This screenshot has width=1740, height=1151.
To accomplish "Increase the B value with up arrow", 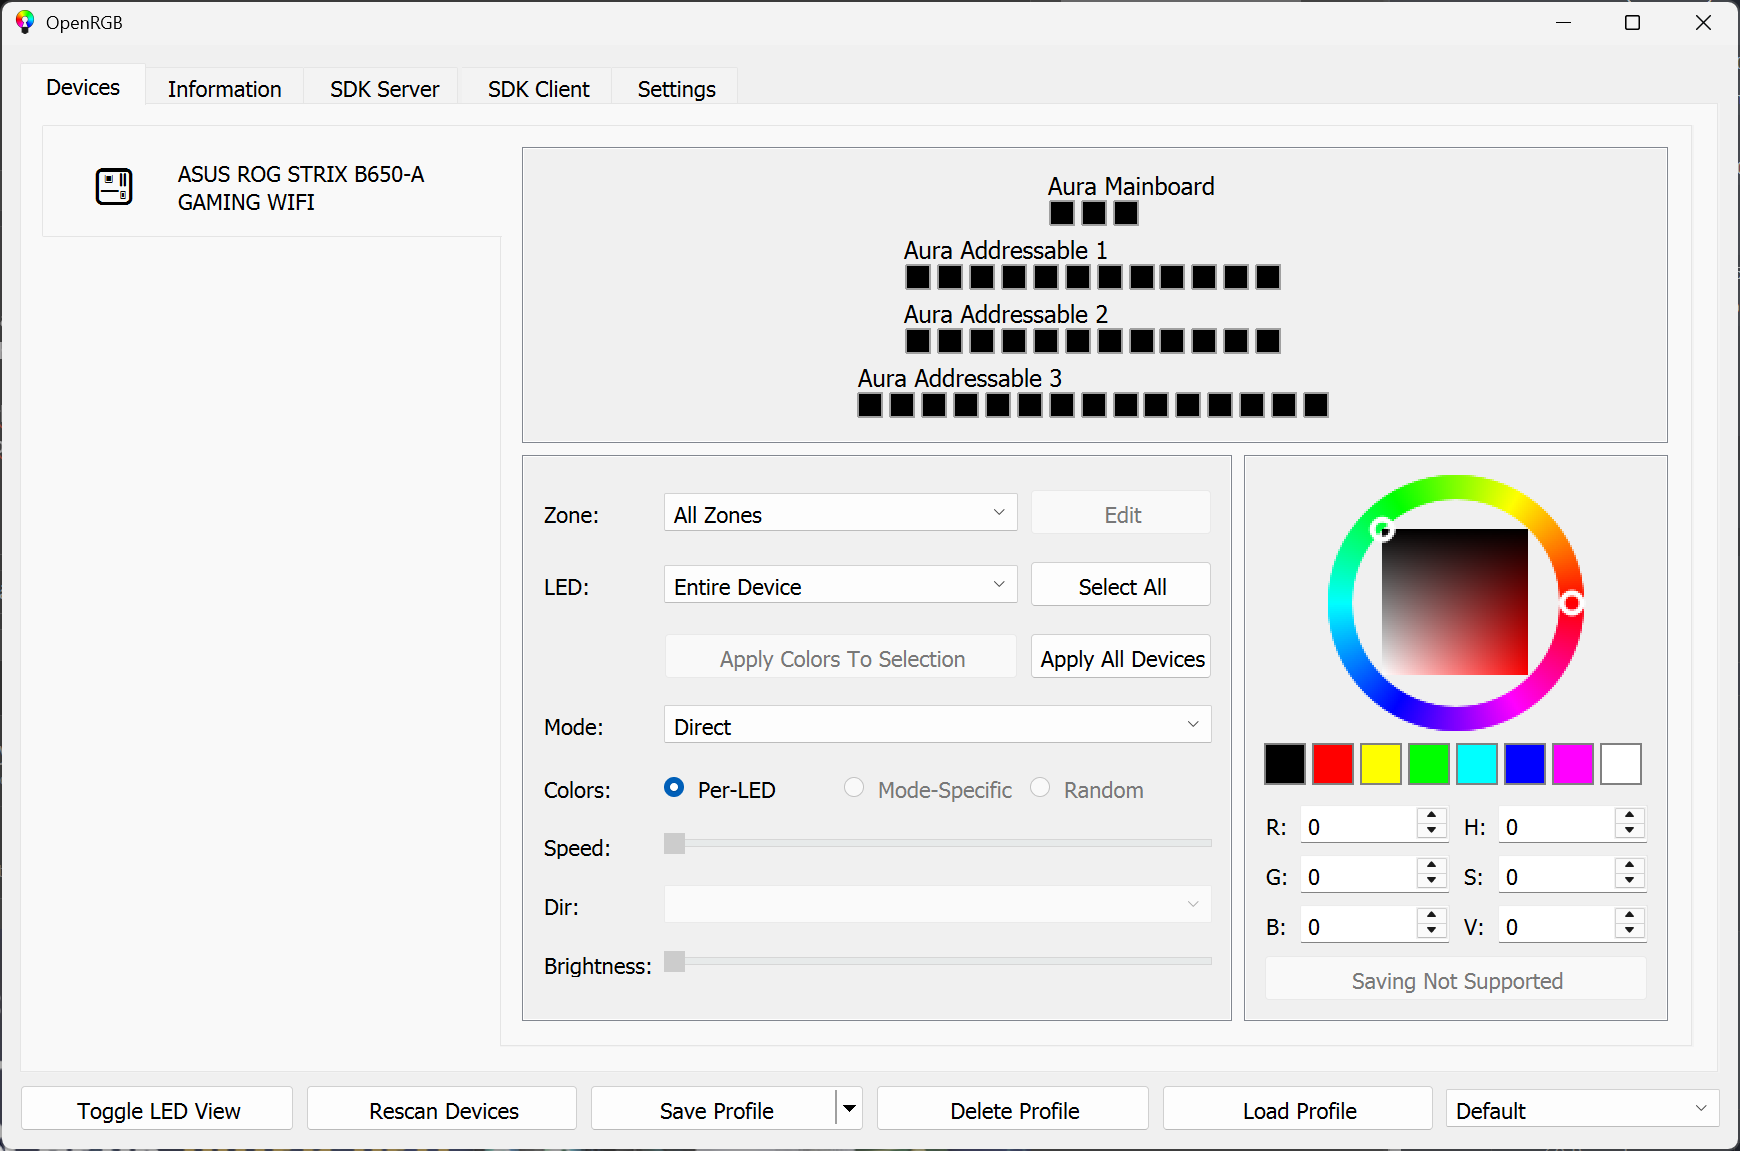I will tap(1432, 915).
